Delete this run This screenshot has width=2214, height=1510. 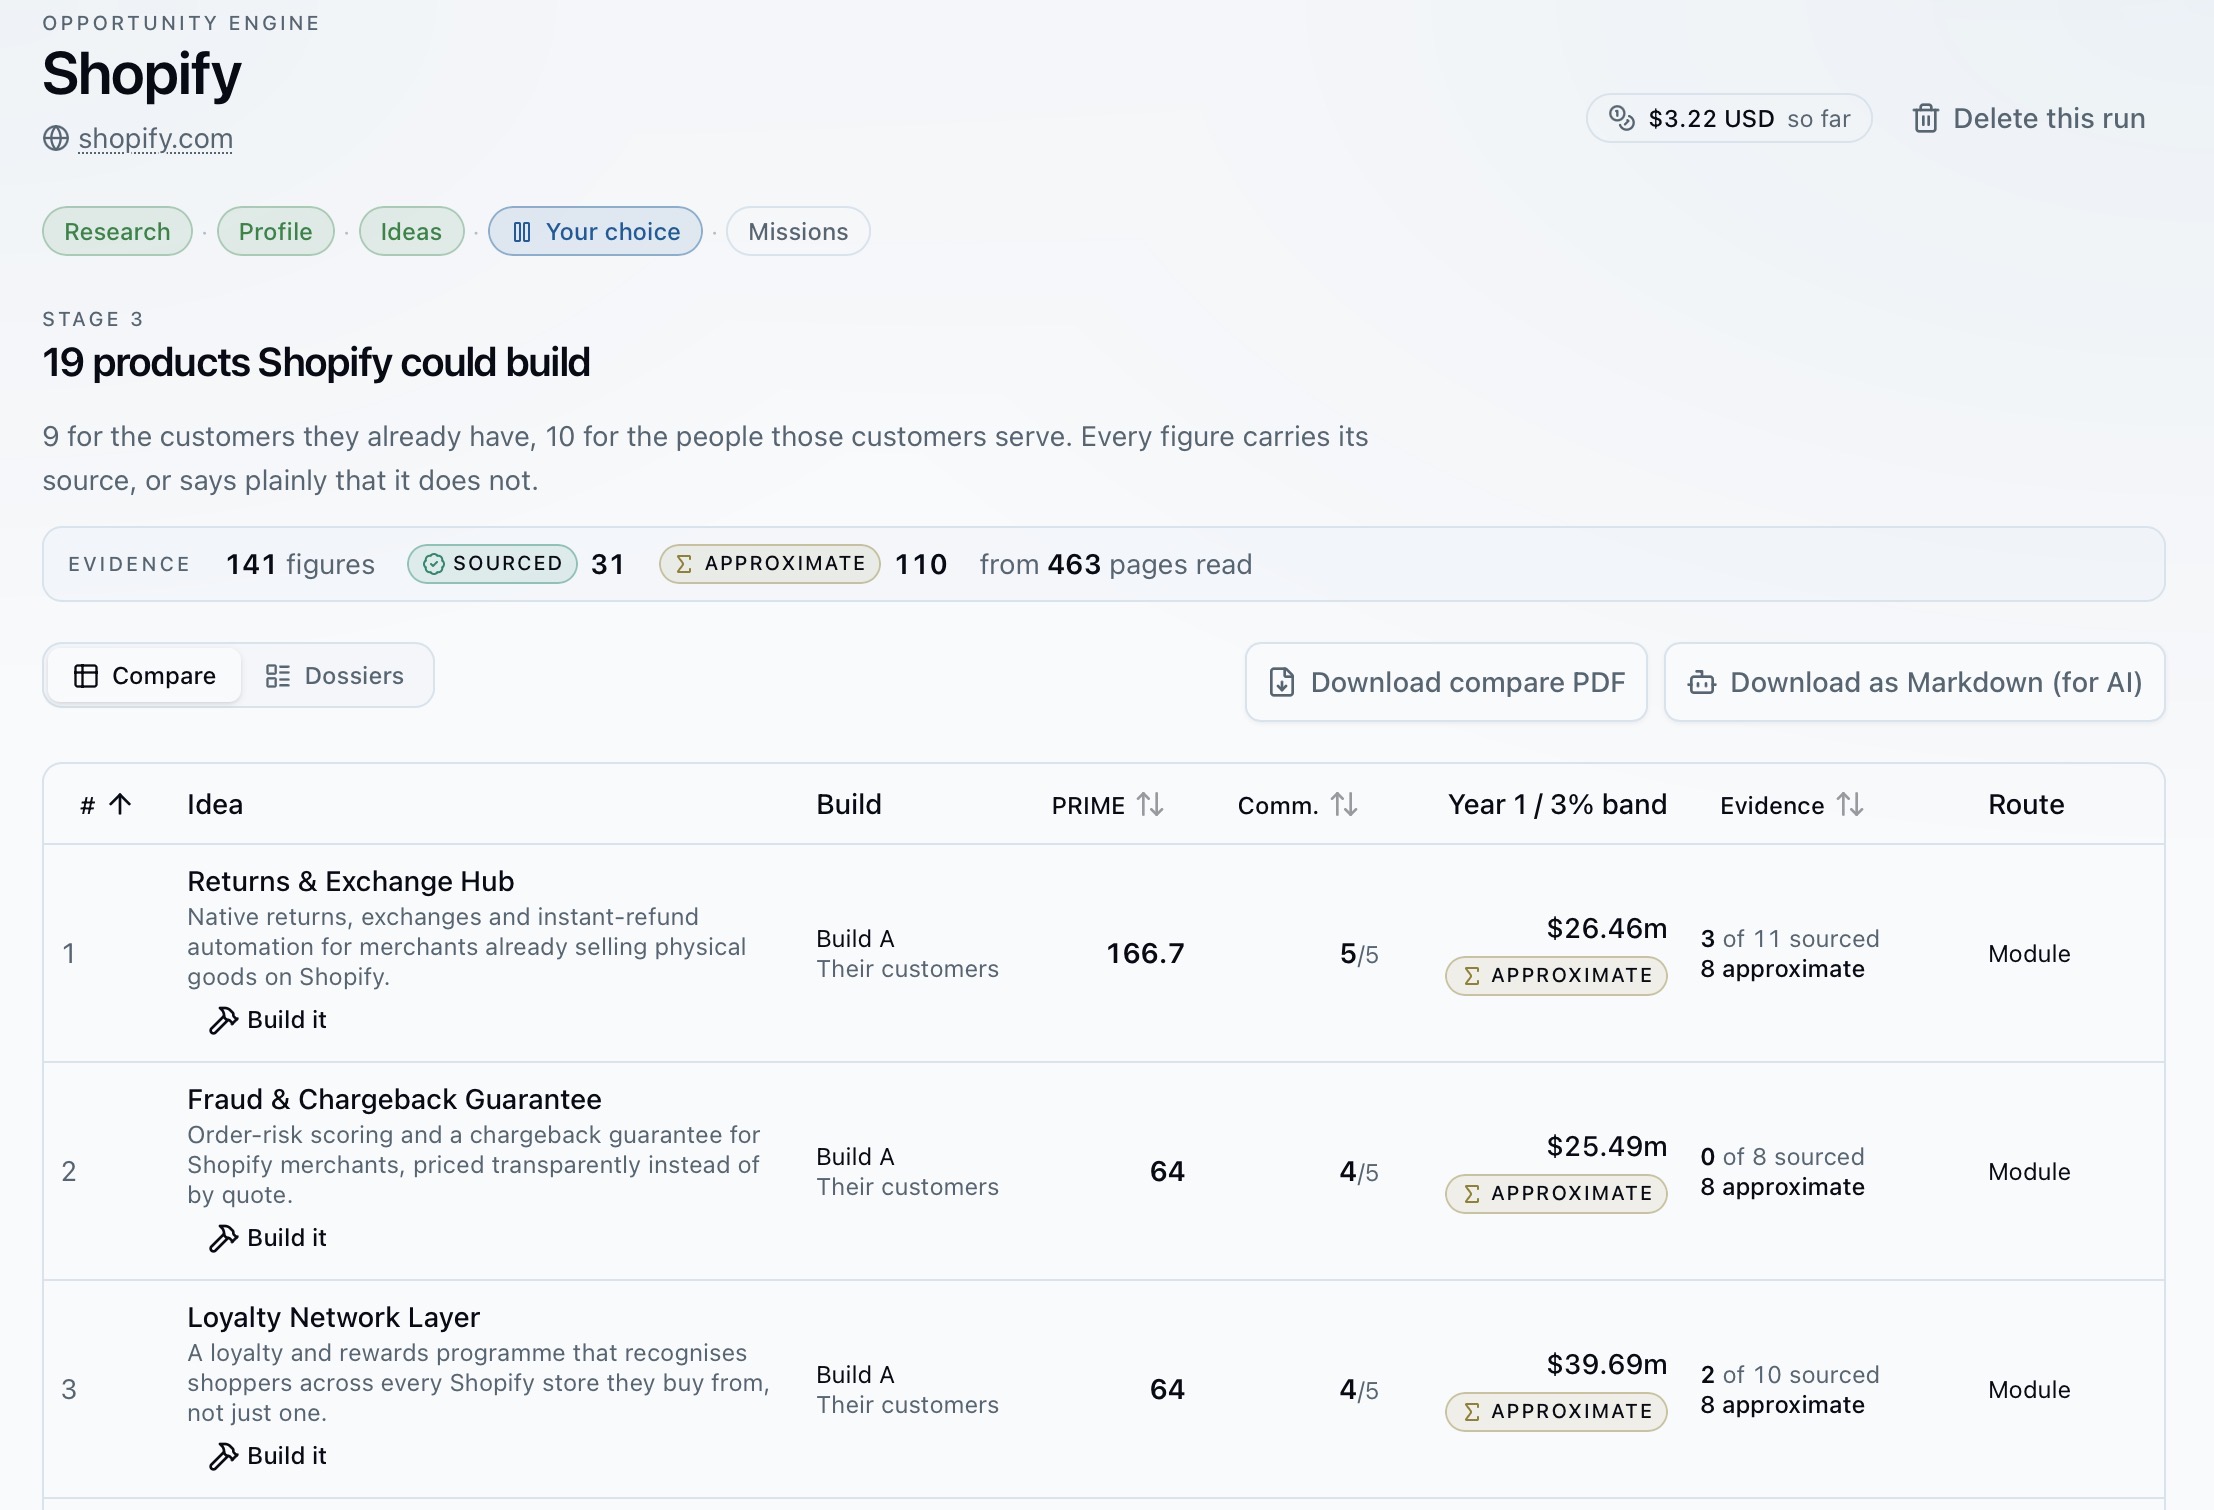click(x=2029, y=118)
